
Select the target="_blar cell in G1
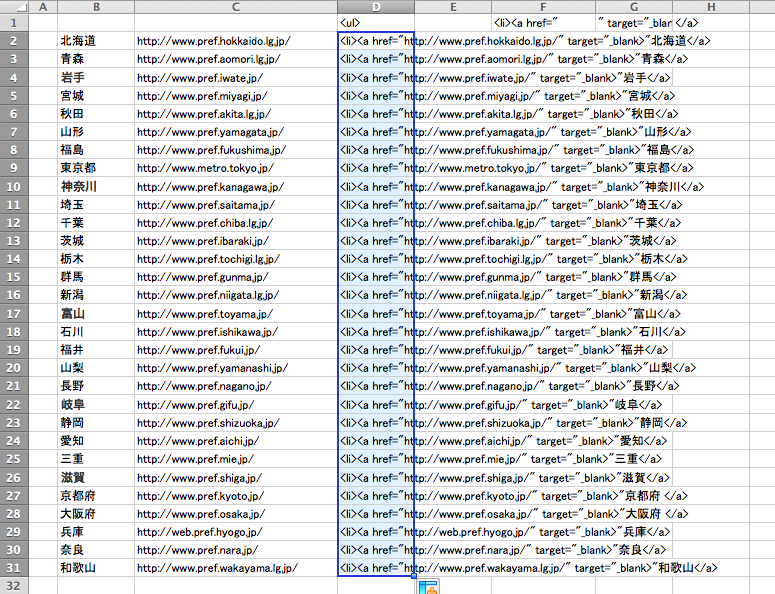click(x=633, y=22)
